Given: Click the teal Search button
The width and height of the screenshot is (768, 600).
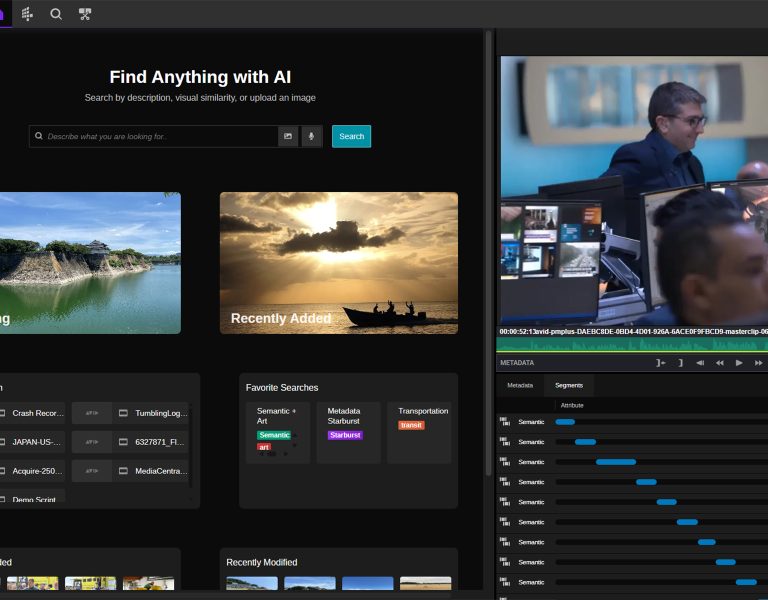Looking at the screenshot, I should (x=351, y=136).
